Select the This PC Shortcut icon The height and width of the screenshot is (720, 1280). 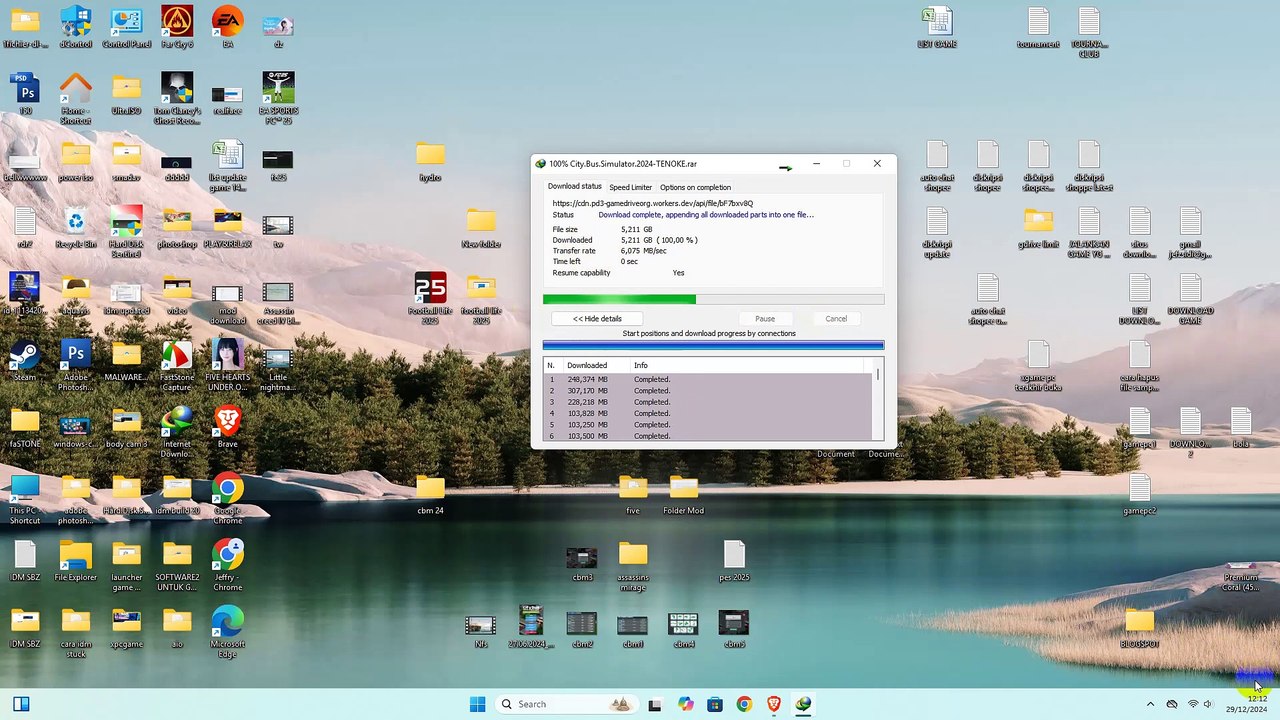pos(25,498)
